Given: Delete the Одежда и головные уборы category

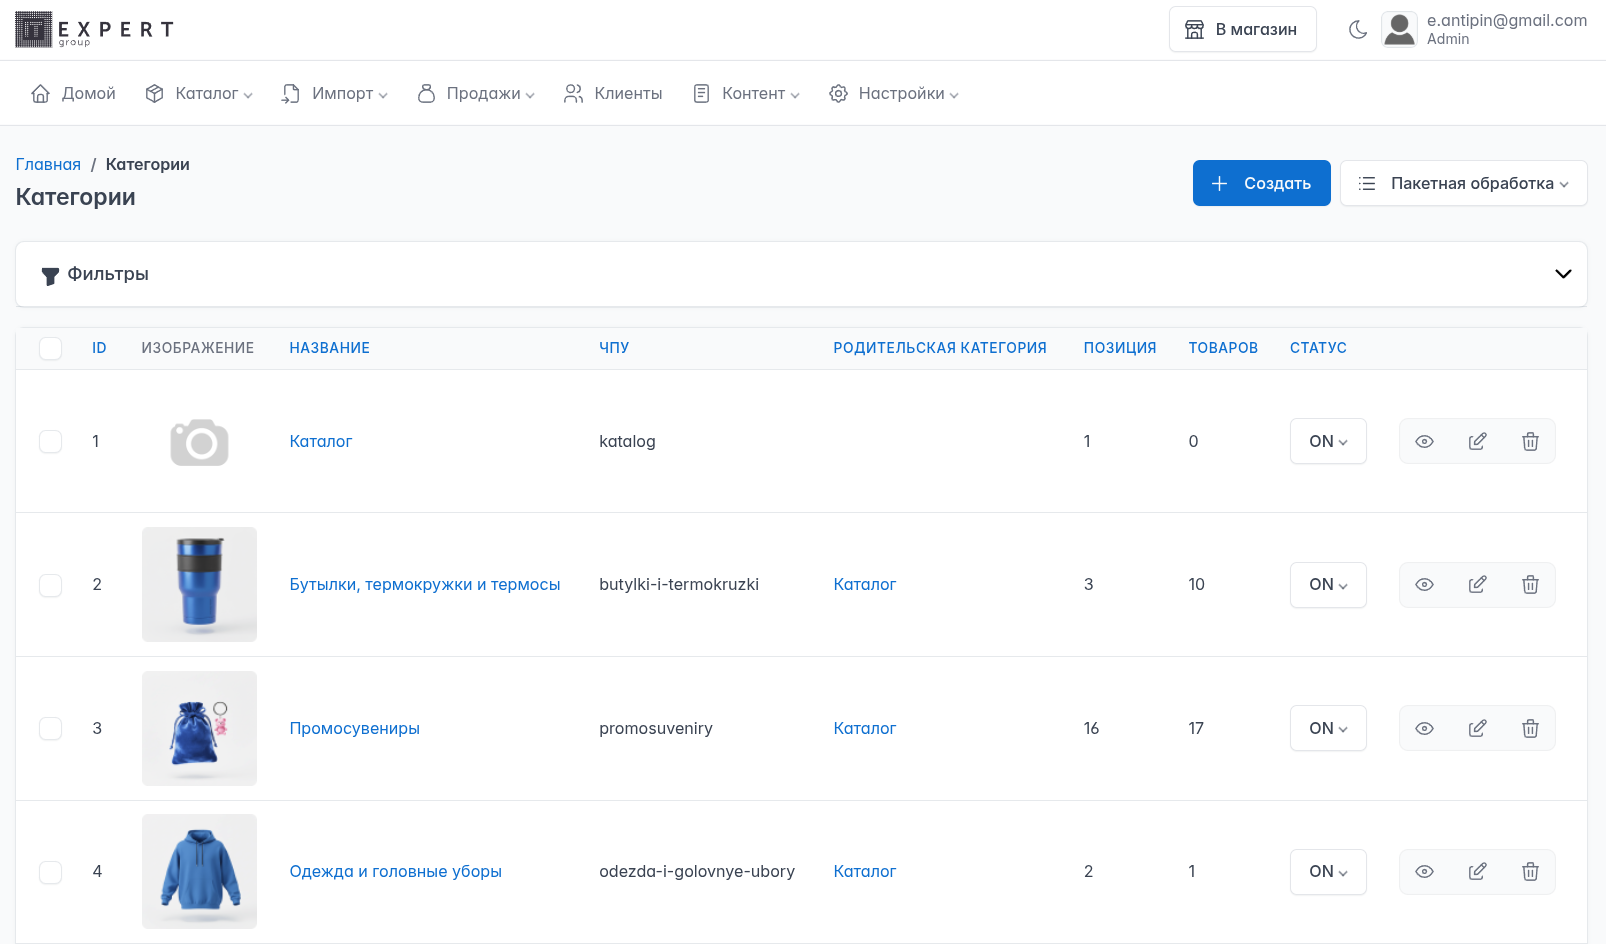Looking at the screenshot, I should click(1529, 872).
